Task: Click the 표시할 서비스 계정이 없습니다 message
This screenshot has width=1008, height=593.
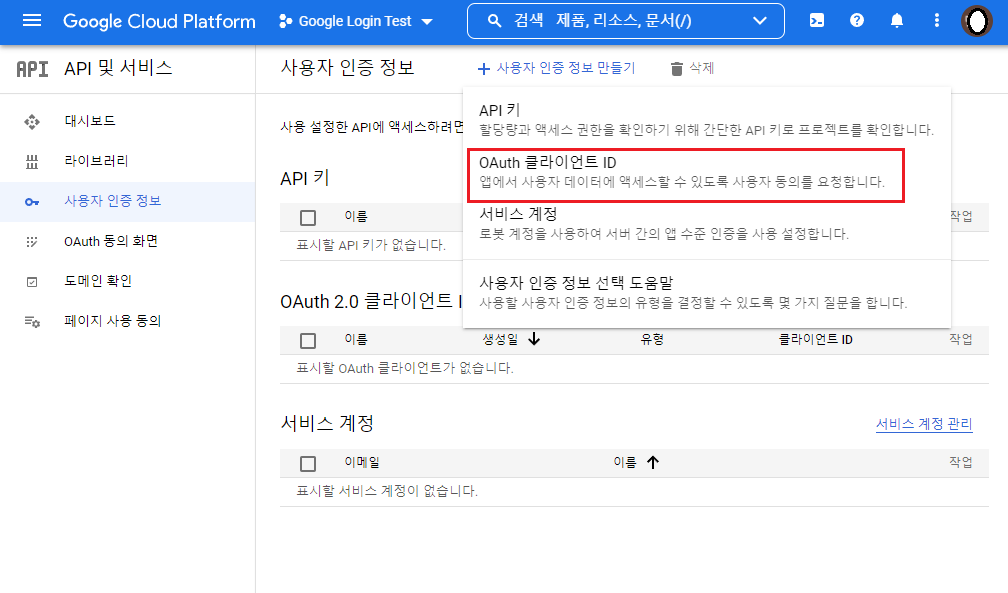Action: pyautogui.click(x=386, y=491)
